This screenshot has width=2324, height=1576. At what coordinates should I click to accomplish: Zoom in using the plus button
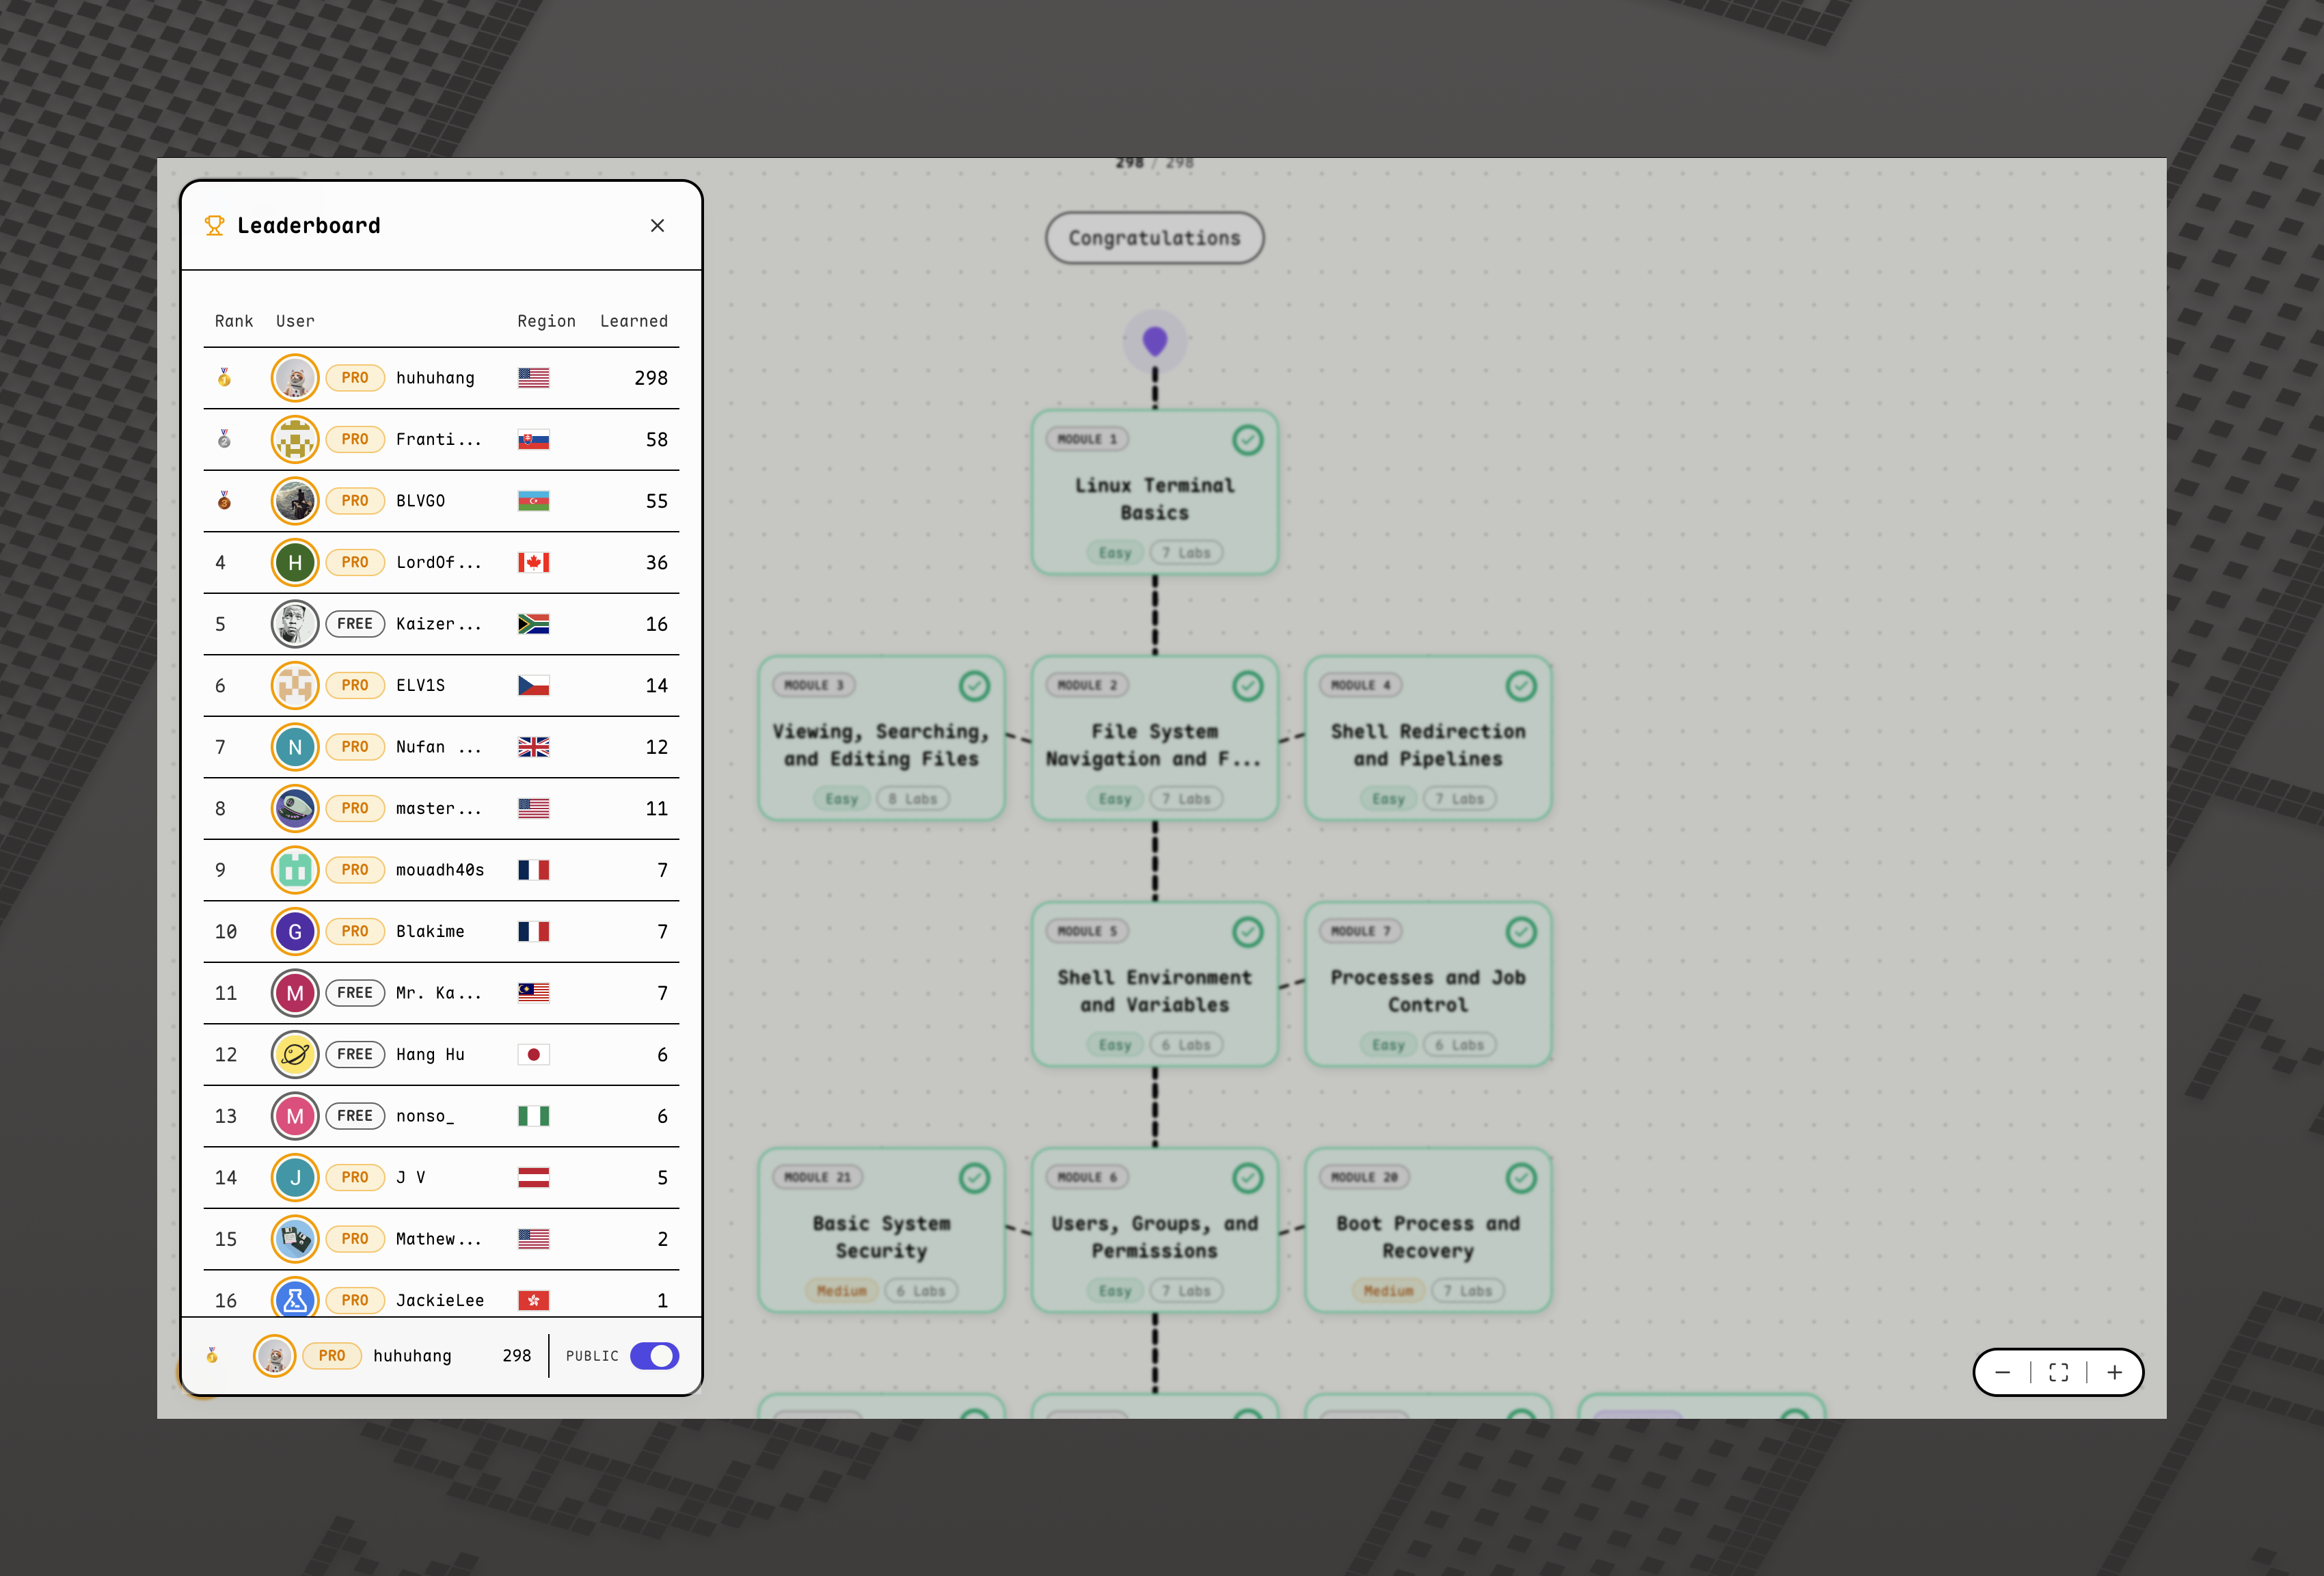(x=2115, y=1372)
